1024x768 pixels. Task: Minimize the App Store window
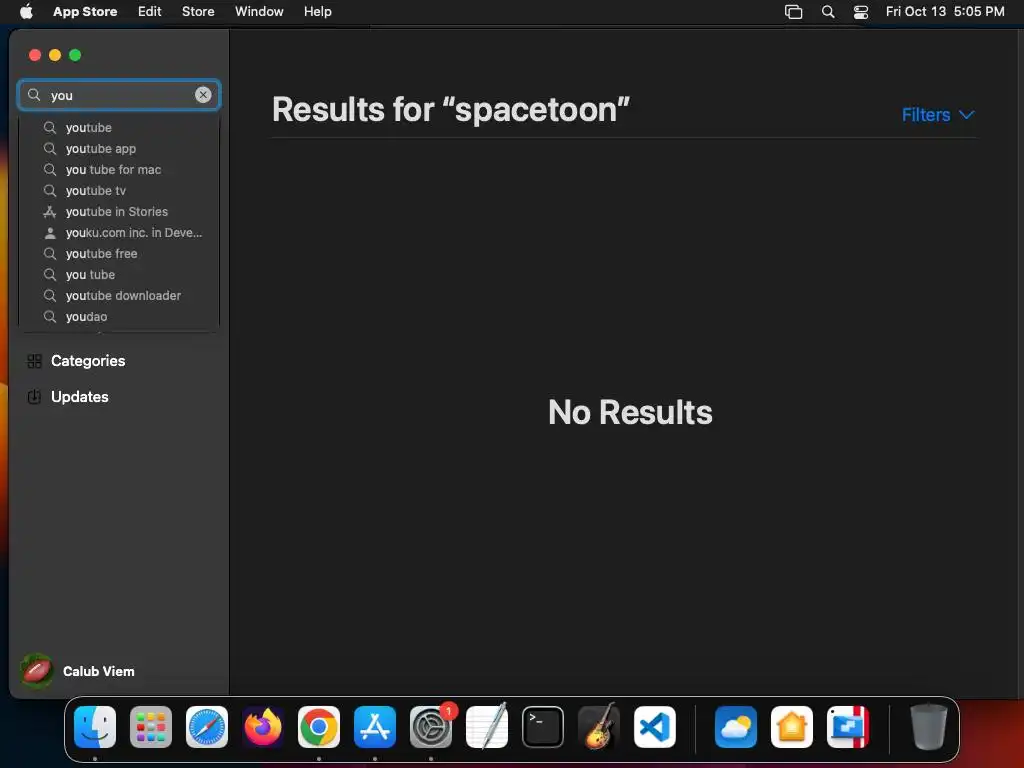coord(55,55)
